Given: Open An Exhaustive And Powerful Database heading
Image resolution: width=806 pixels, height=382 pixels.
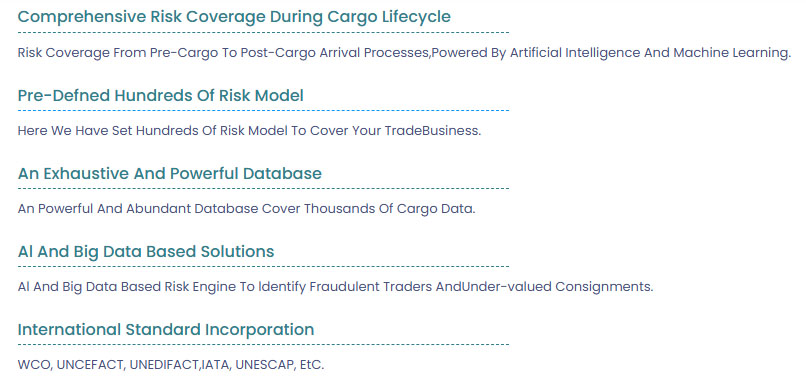Looking at the screenshot, I should (x=170, y=173).
